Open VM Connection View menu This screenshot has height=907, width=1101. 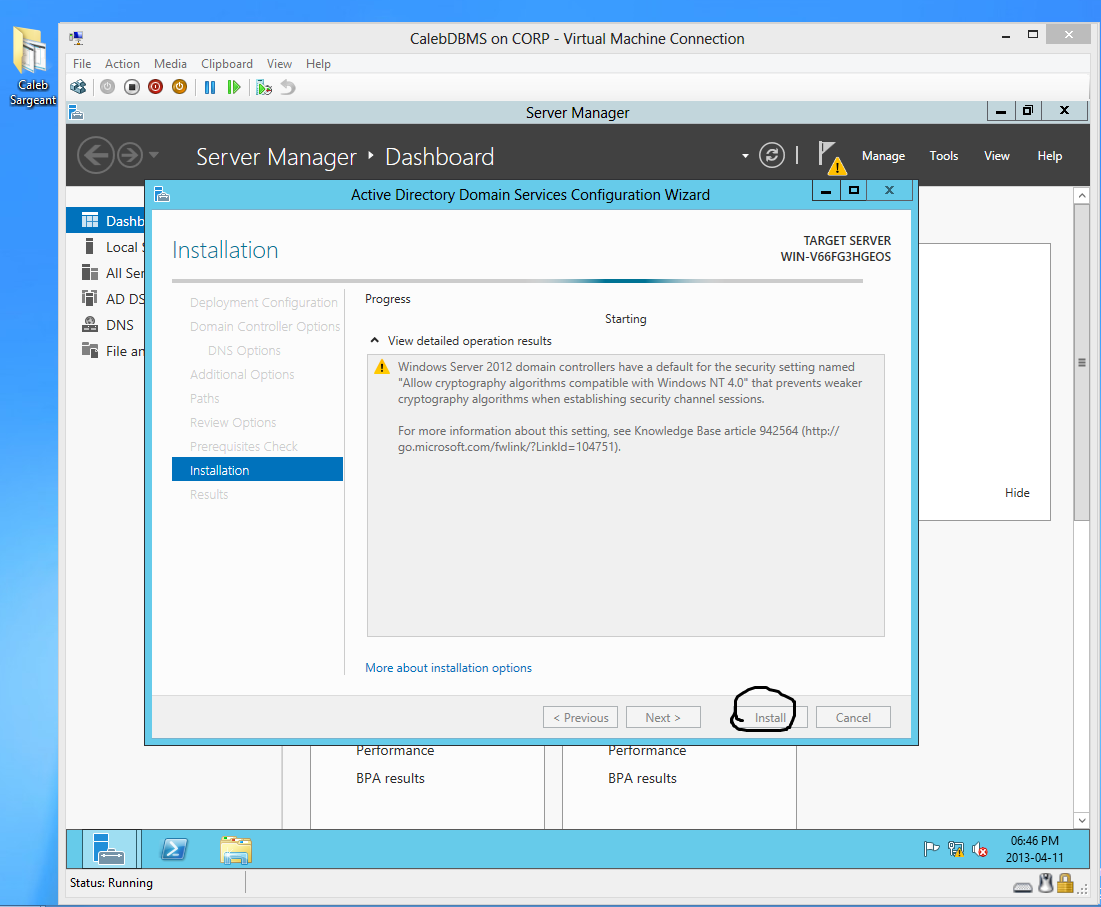279,64
